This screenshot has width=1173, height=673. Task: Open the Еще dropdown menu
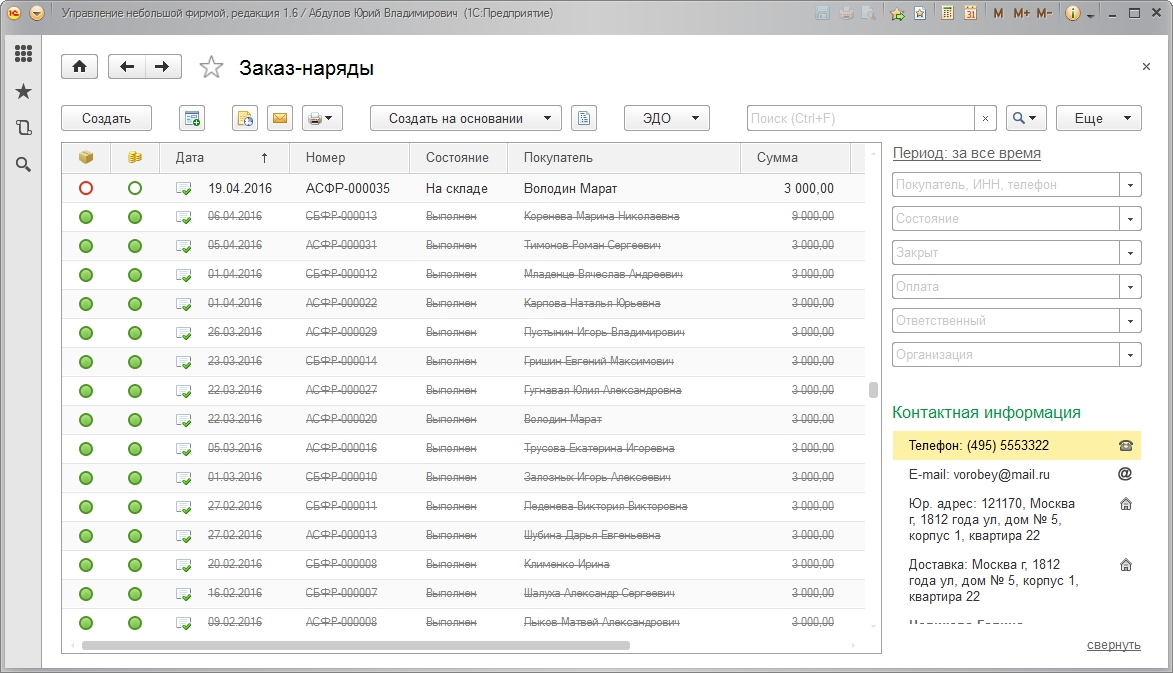point(1098,118)
